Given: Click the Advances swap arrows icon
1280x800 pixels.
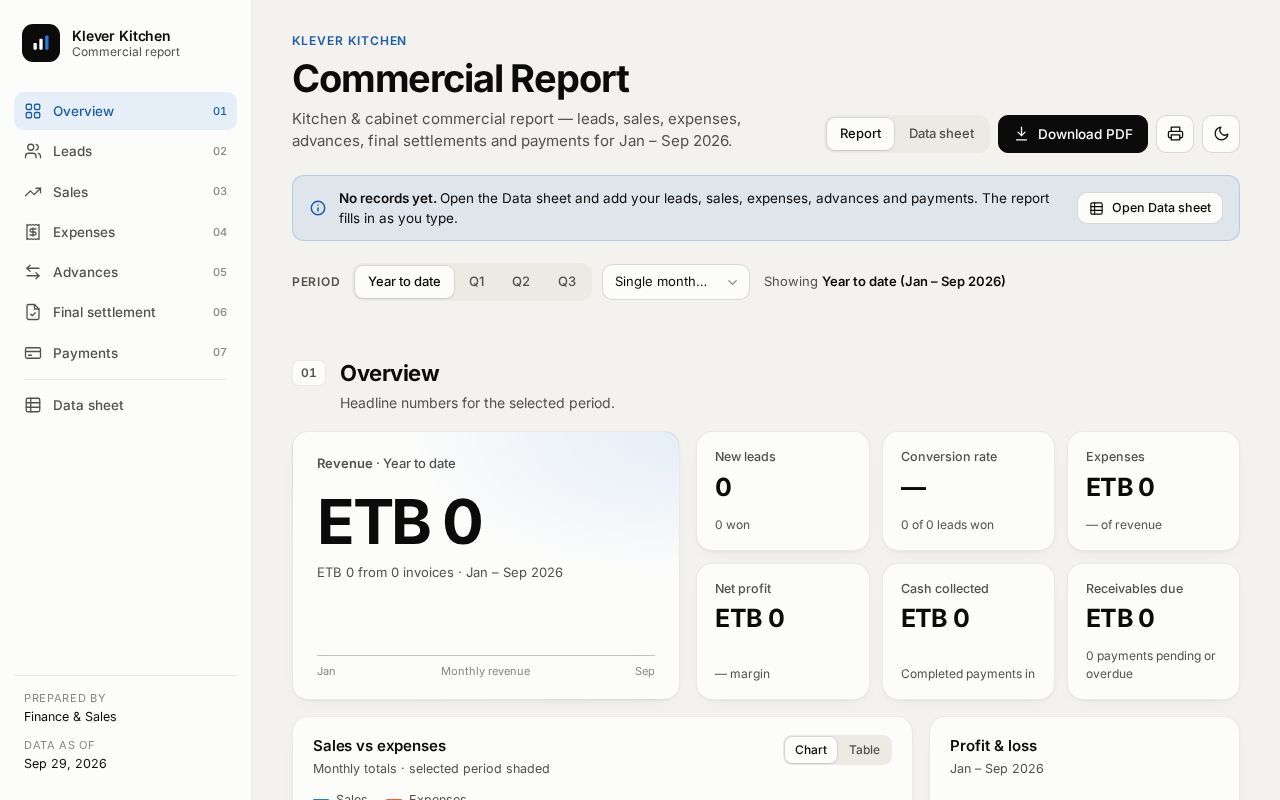Looking at the screenshot, I should click(x=33, y=272).
